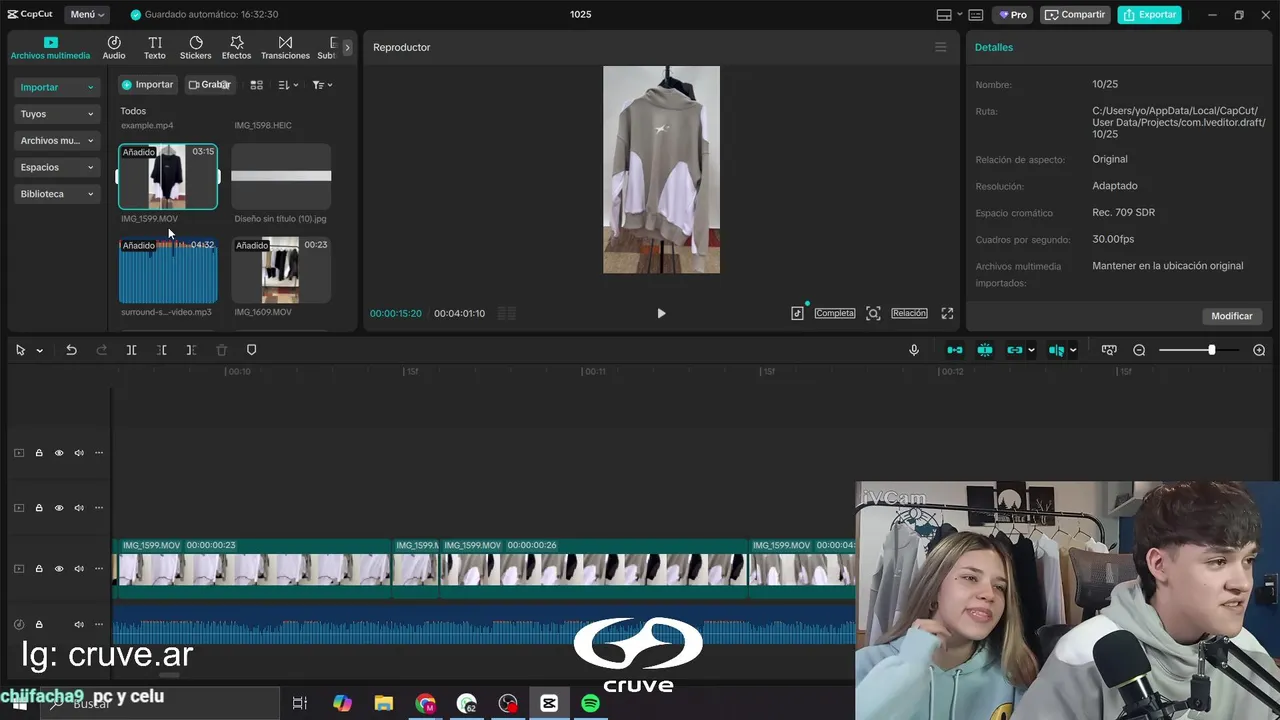Open File Explorer from the taskbar
This screenshot has height=720, width=1280.
(384, 703)
